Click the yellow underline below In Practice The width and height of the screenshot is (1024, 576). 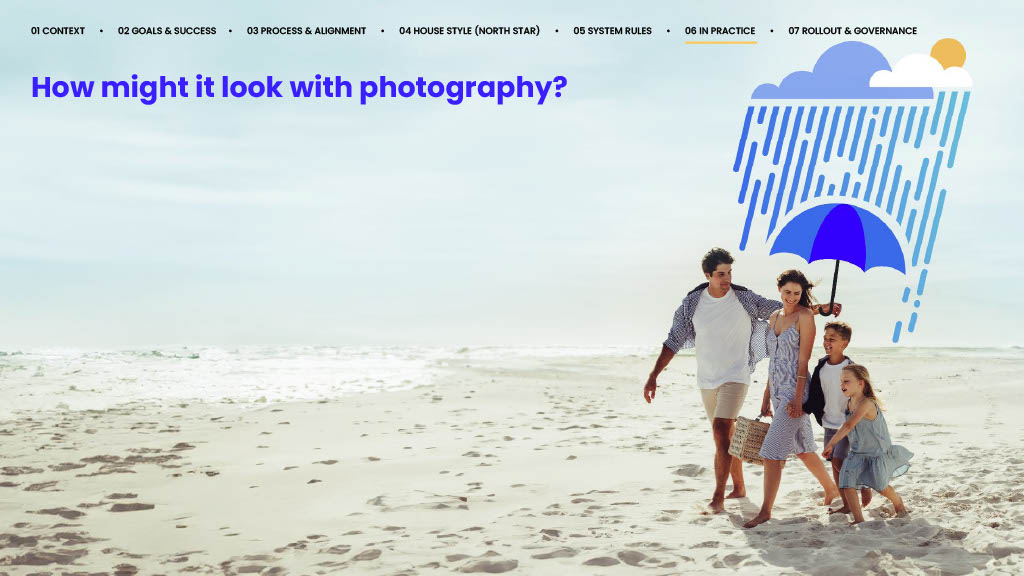[720, 42]
